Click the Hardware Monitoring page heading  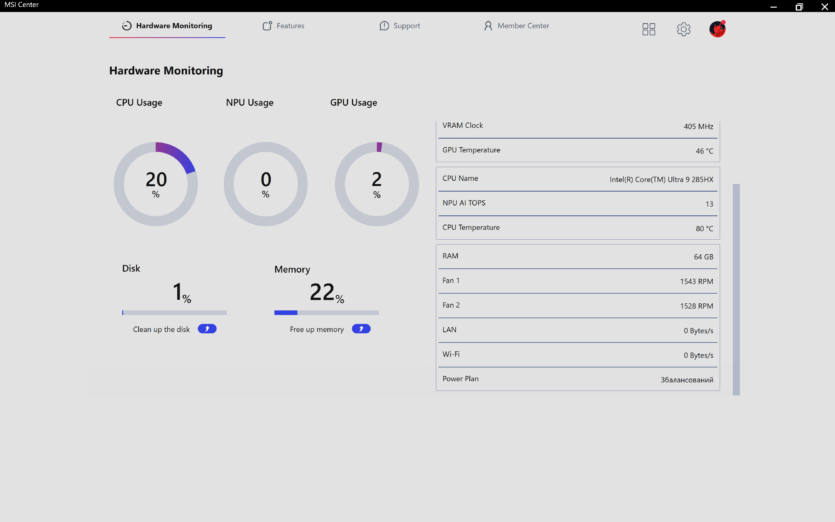coord(166,70)
